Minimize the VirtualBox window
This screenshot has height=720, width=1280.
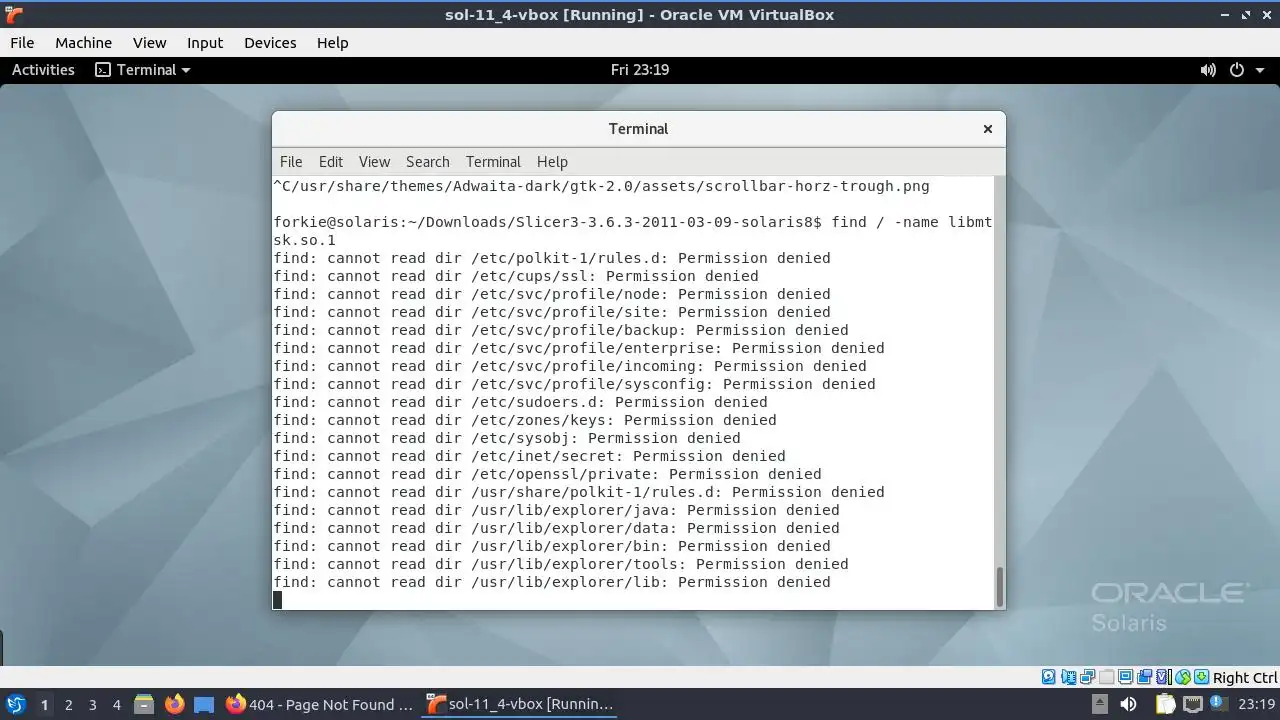(1226, 15)
